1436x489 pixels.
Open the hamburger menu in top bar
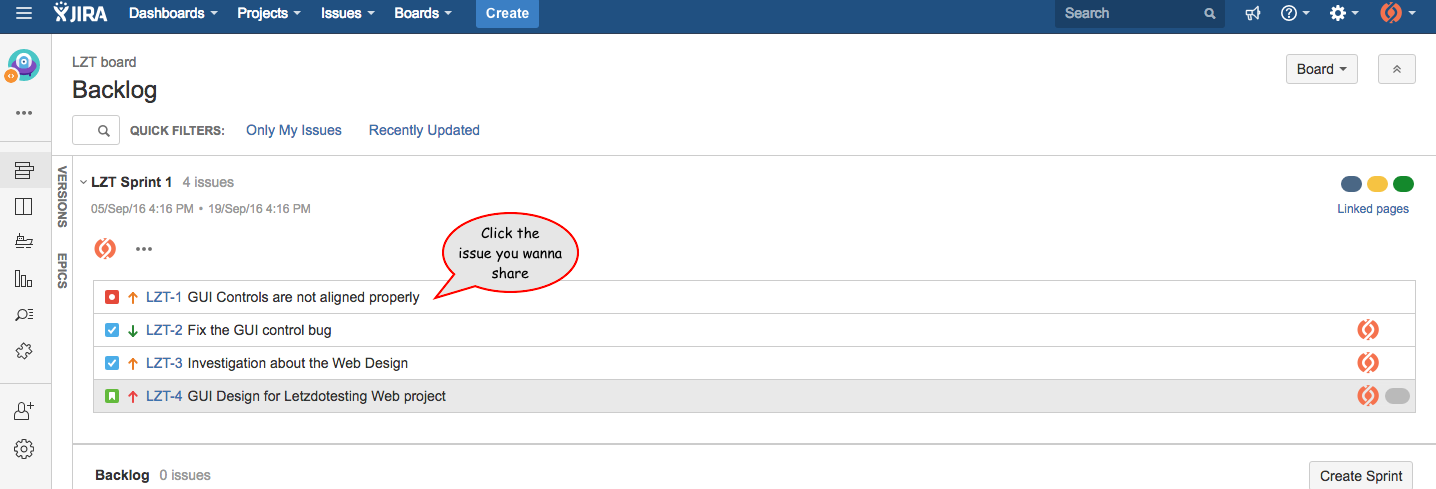[24, 14]
